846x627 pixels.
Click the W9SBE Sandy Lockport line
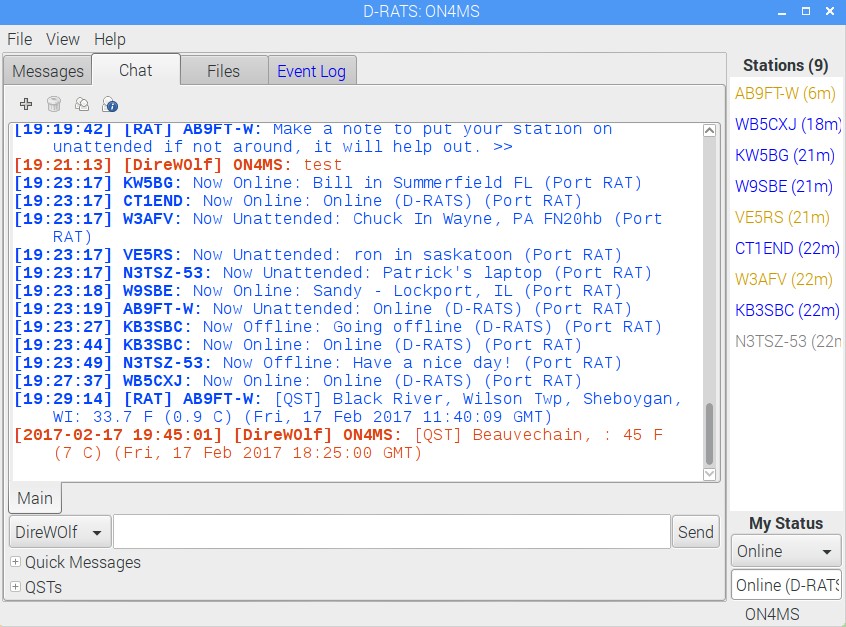(318, 291)
